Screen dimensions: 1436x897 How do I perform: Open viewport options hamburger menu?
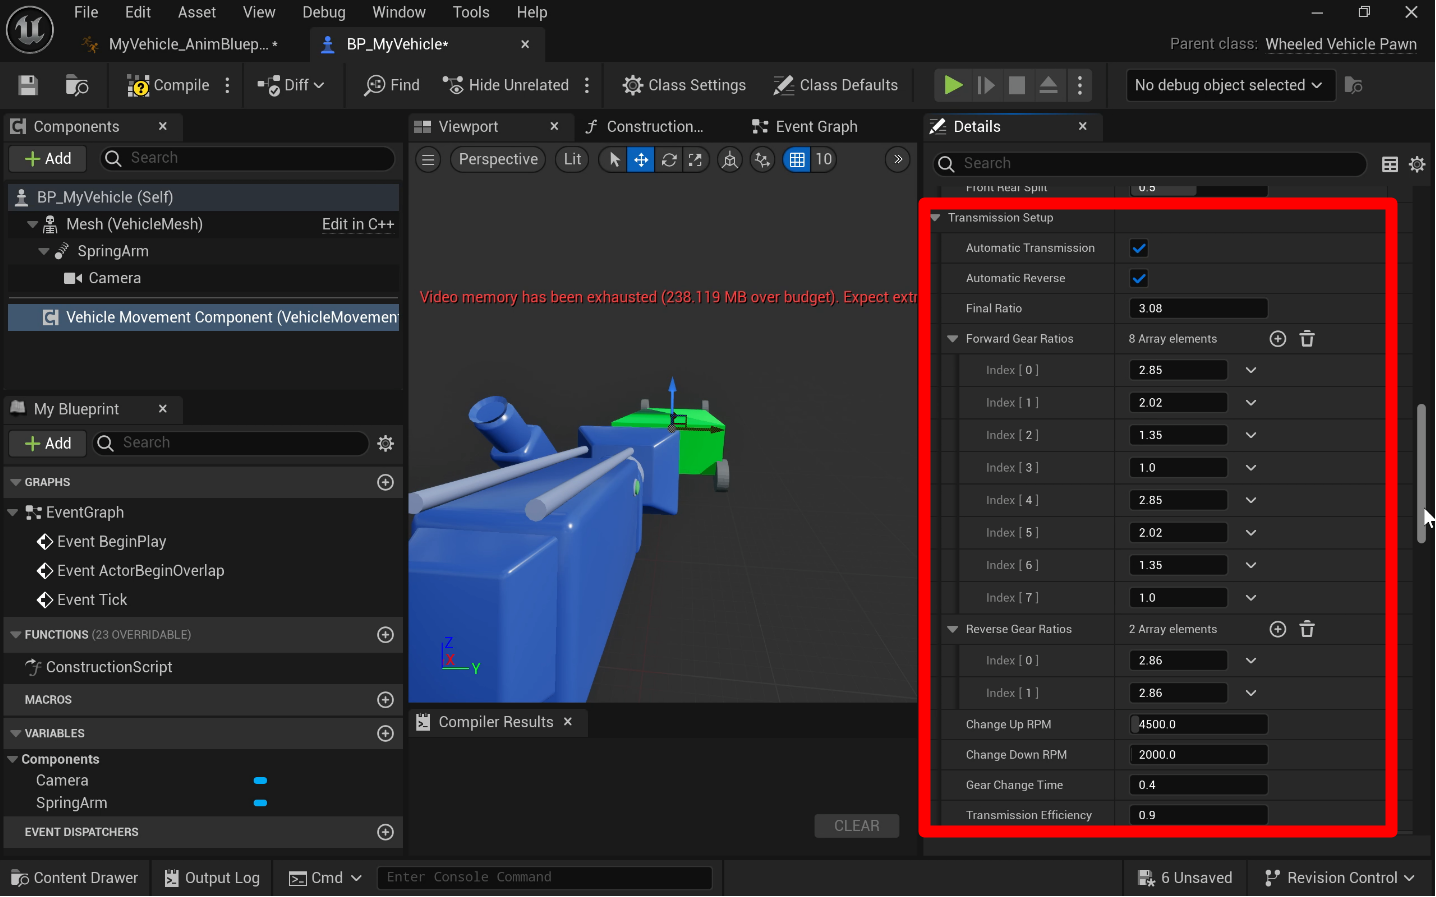point(428,160)
